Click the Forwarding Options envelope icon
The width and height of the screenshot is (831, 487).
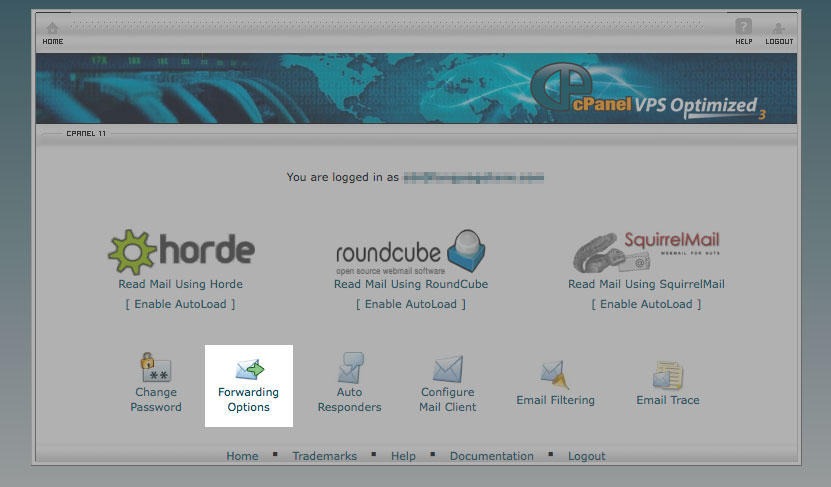(x=249, y=369)
